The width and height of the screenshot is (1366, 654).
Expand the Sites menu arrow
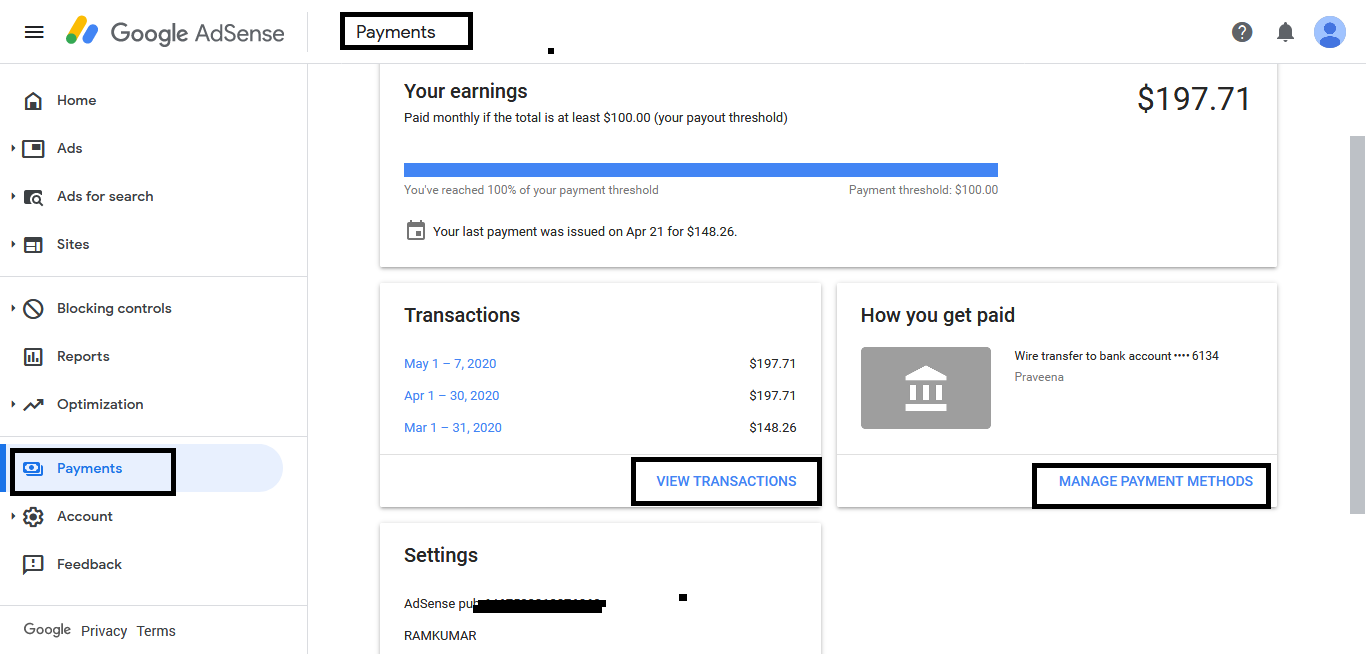[x=13, y=245]
